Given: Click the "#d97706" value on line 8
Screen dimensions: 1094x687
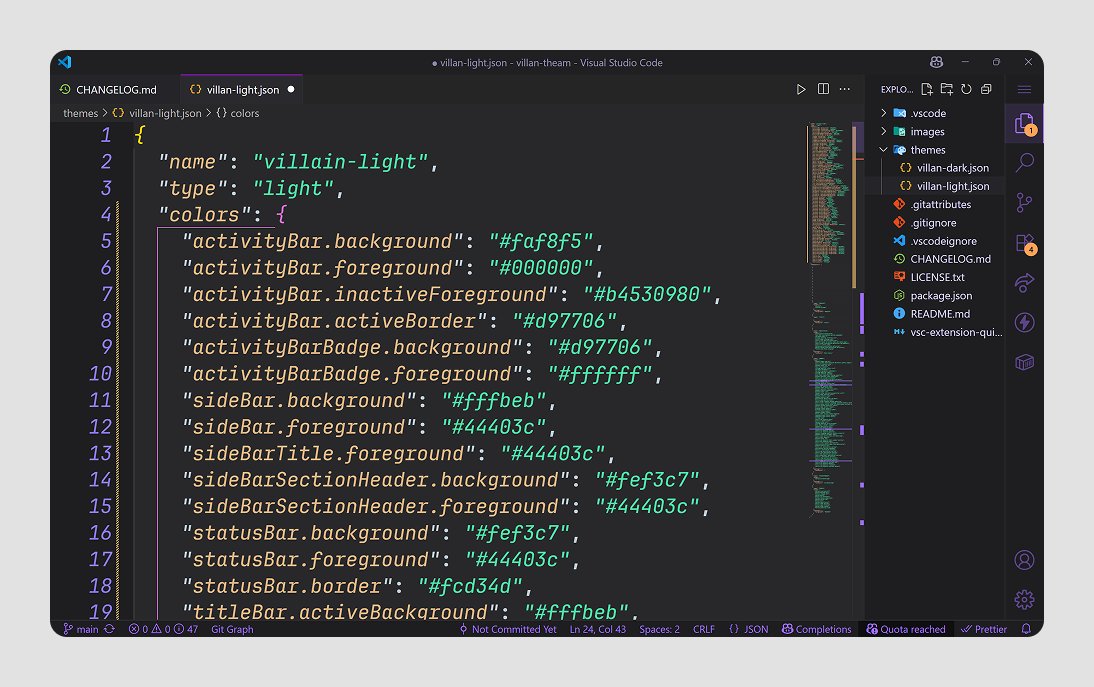Looking at the screenshot, I should (x=564, y=321).
